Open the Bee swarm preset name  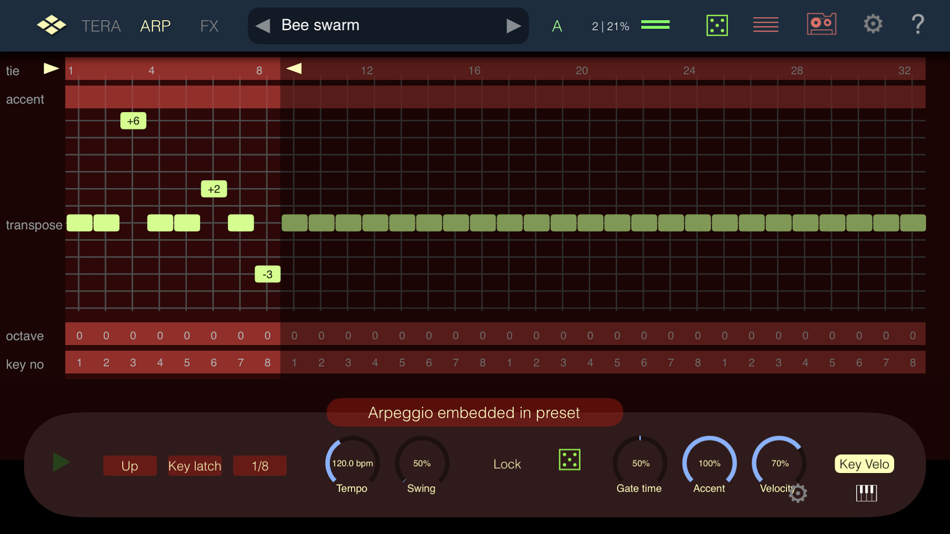[321, 25]
